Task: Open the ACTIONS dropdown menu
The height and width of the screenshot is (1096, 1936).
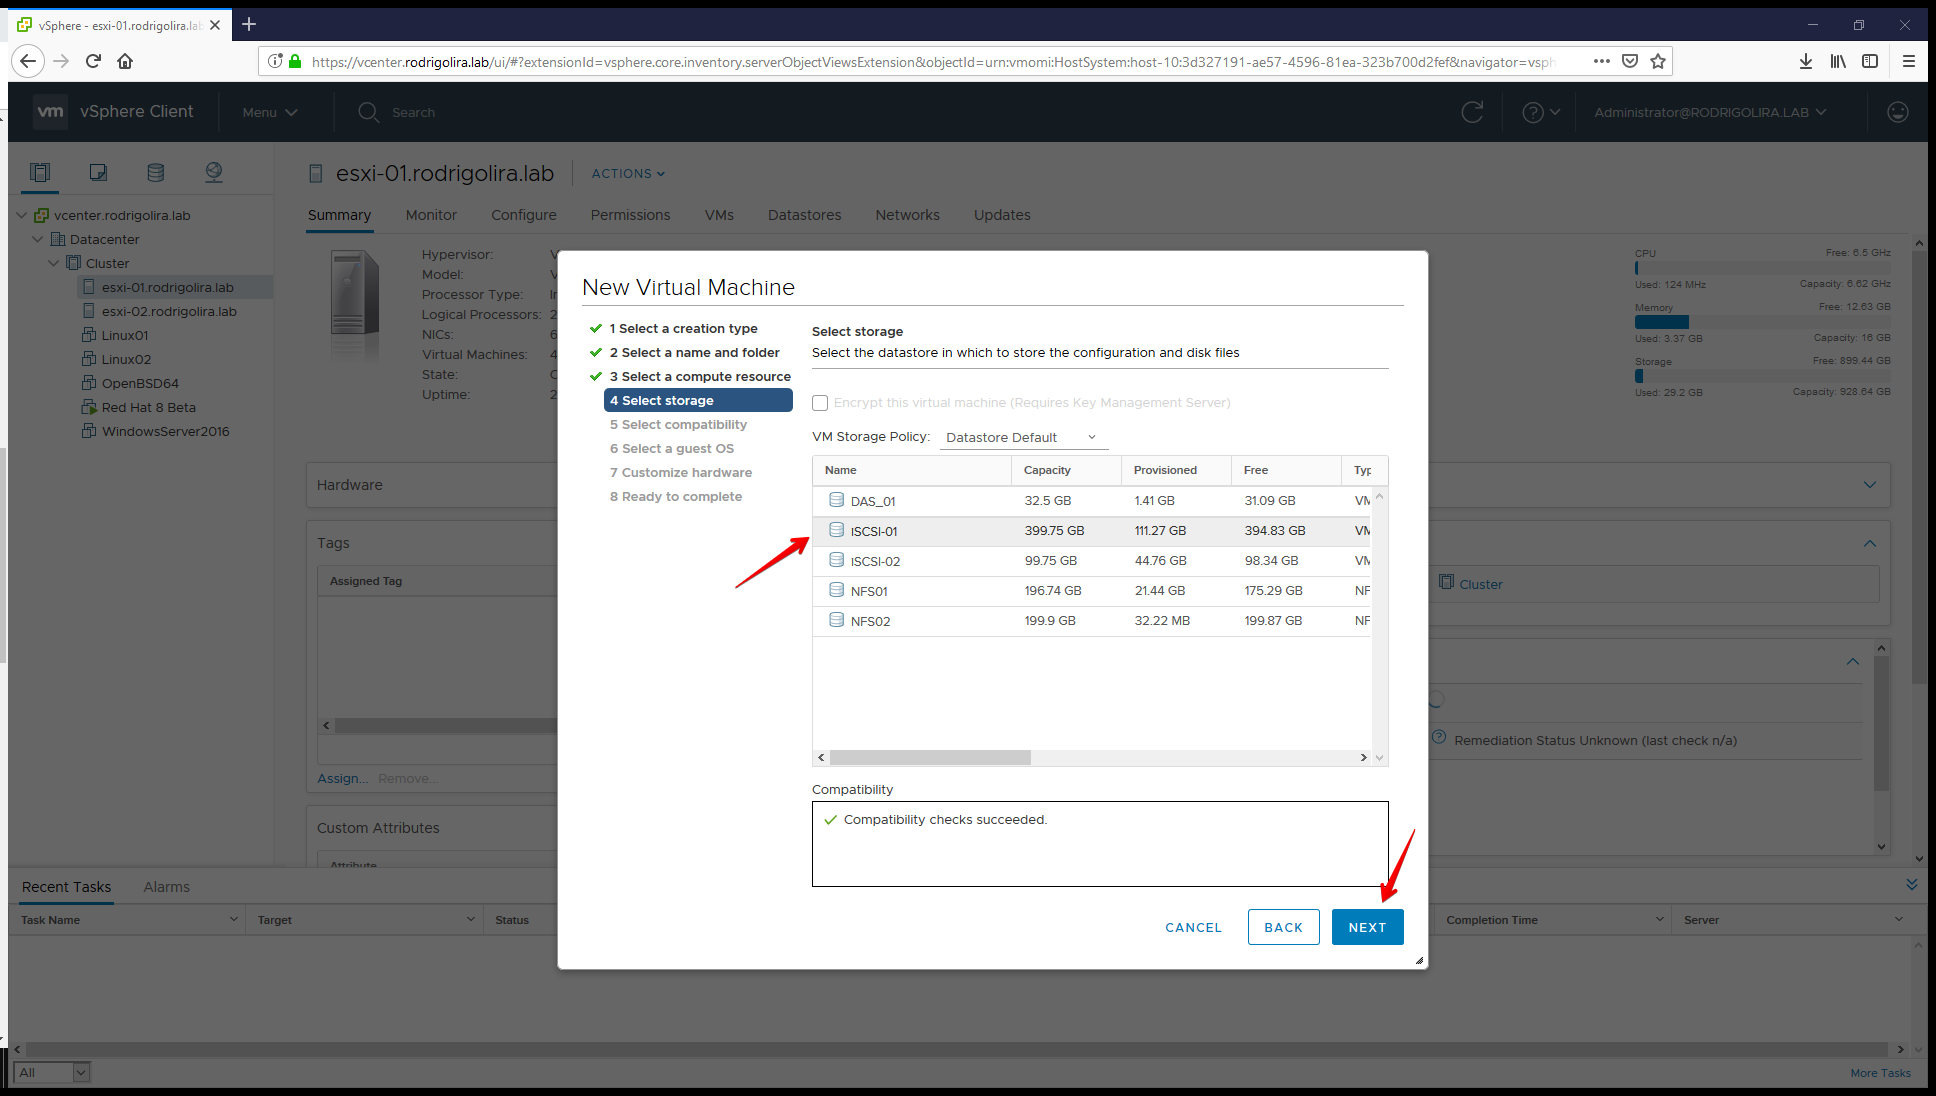Action: [x=628, y=173]
